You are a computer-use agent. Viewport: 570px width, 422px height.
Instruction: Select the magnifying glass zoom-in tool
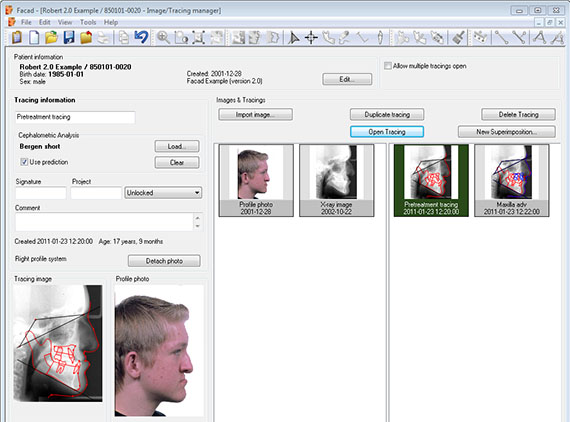click(163, 37)
